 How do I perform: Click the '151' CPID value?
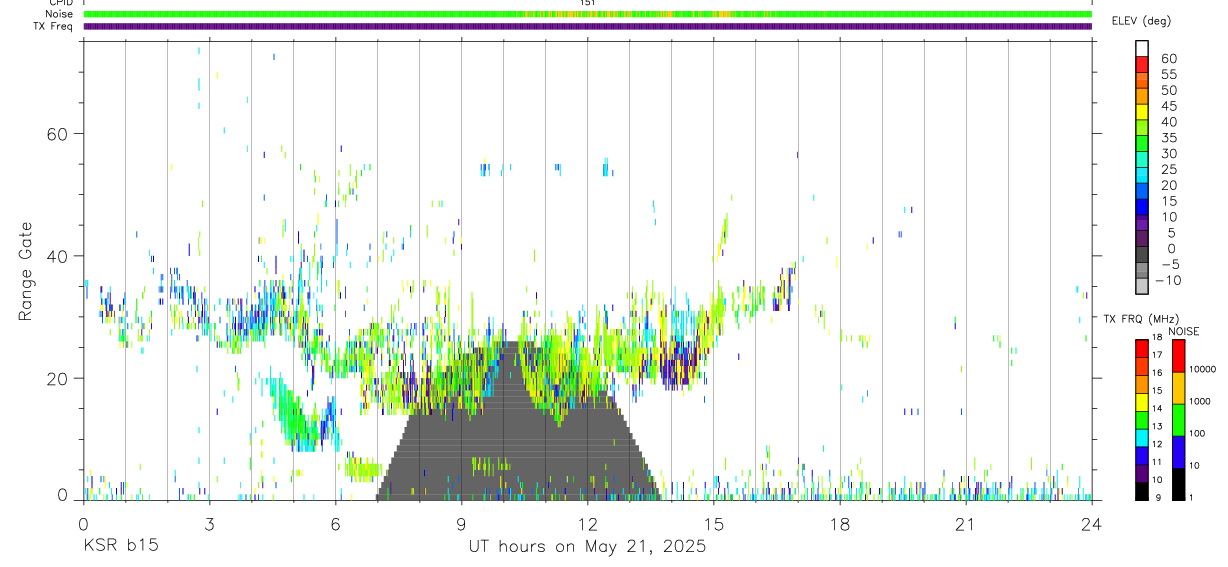click(588, 3)
